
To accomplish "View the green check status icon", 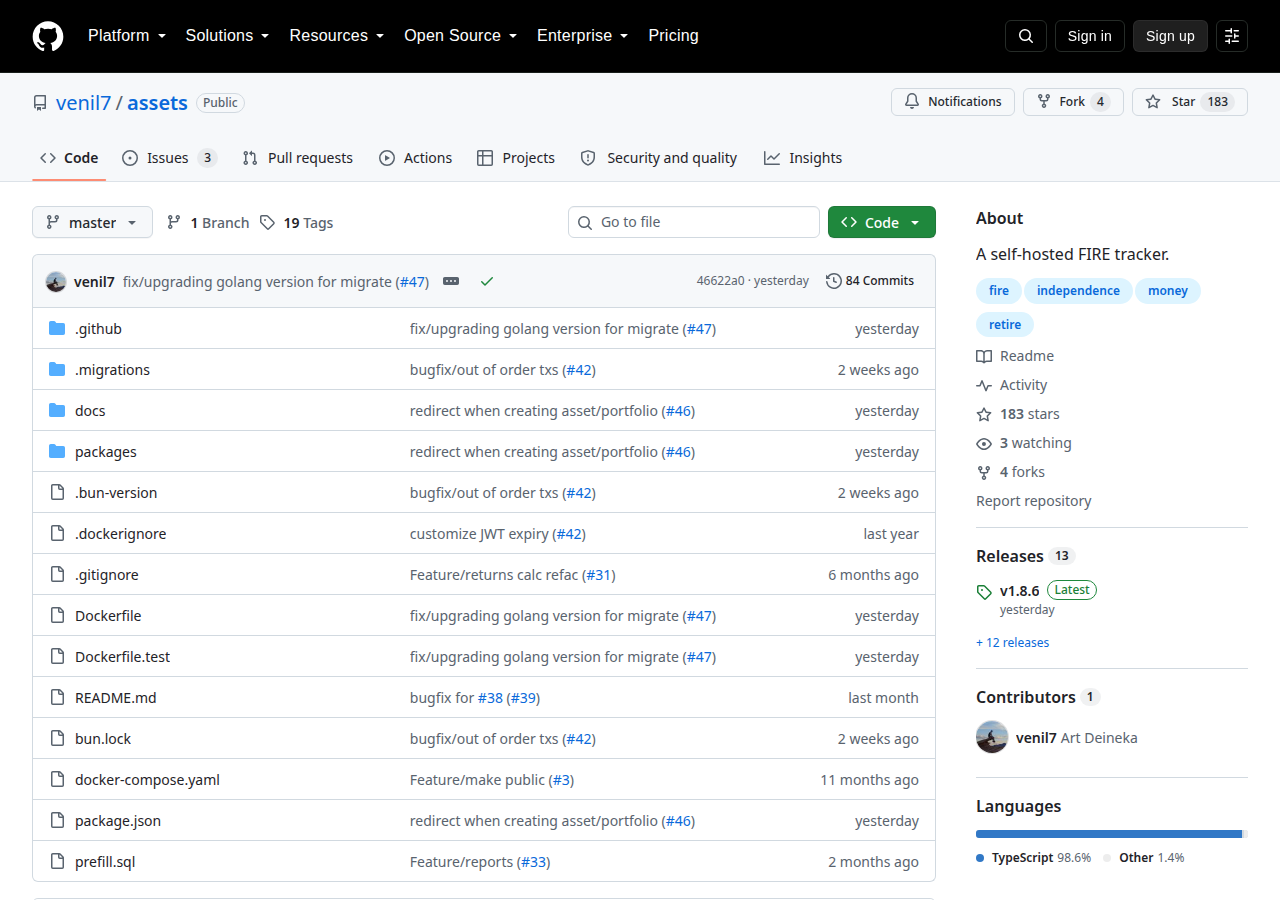I will [487, 281].
